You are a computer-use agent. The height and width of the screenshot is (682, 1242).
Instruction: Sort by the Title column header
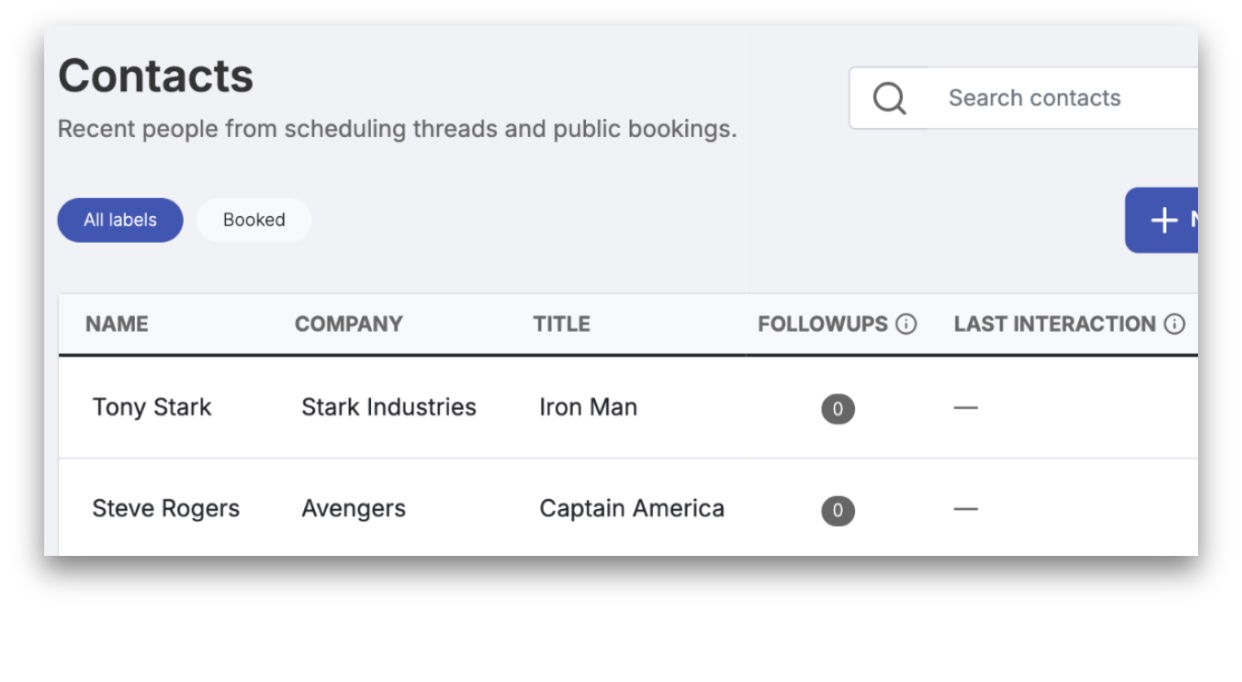coord(561,324)
